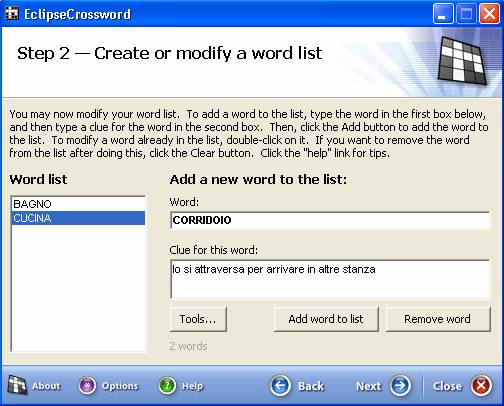The width and height of the screenshot is (504, 406).
Task: Minimize the EclipseCrossword window
Action: 443,14
